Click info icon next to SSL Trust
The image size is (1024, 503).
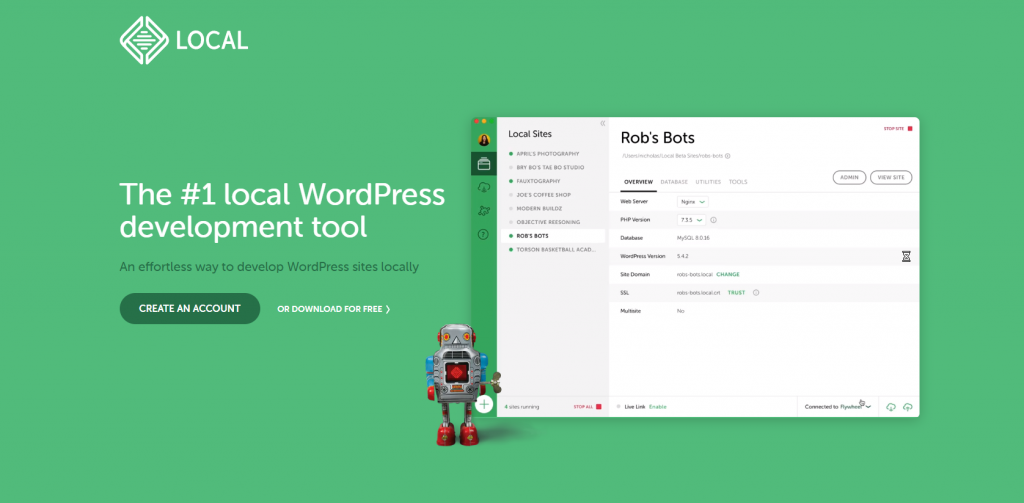(x=756, y=293)
